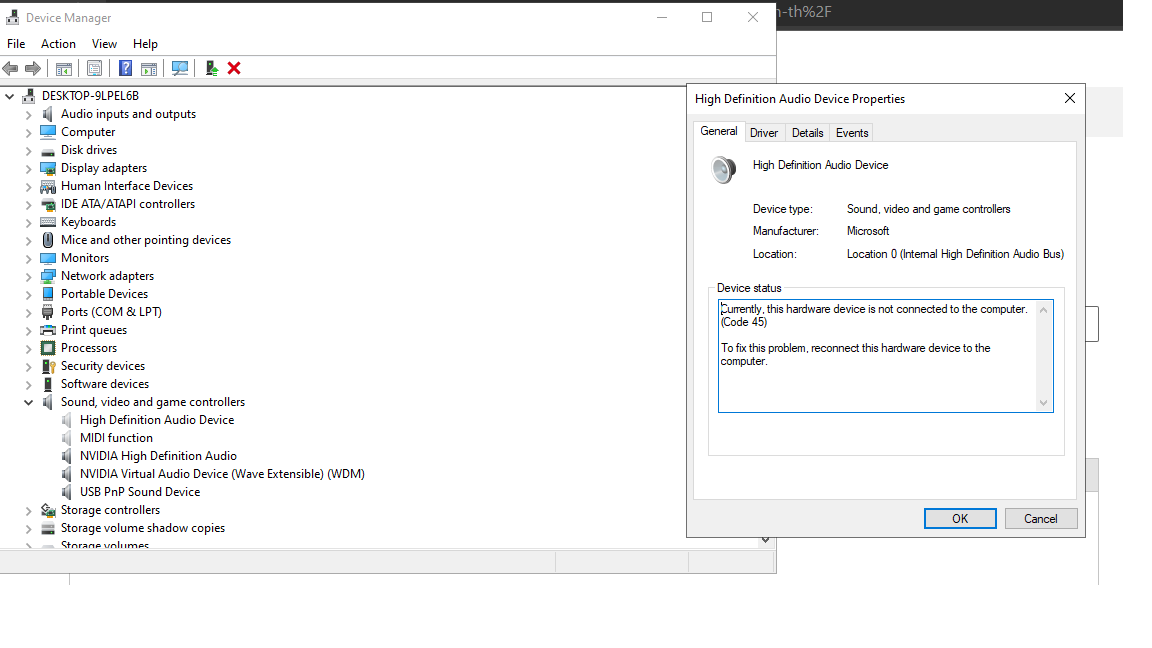
Task: Click the Human Interface Devices icon
Action: [x=48, y=187]
